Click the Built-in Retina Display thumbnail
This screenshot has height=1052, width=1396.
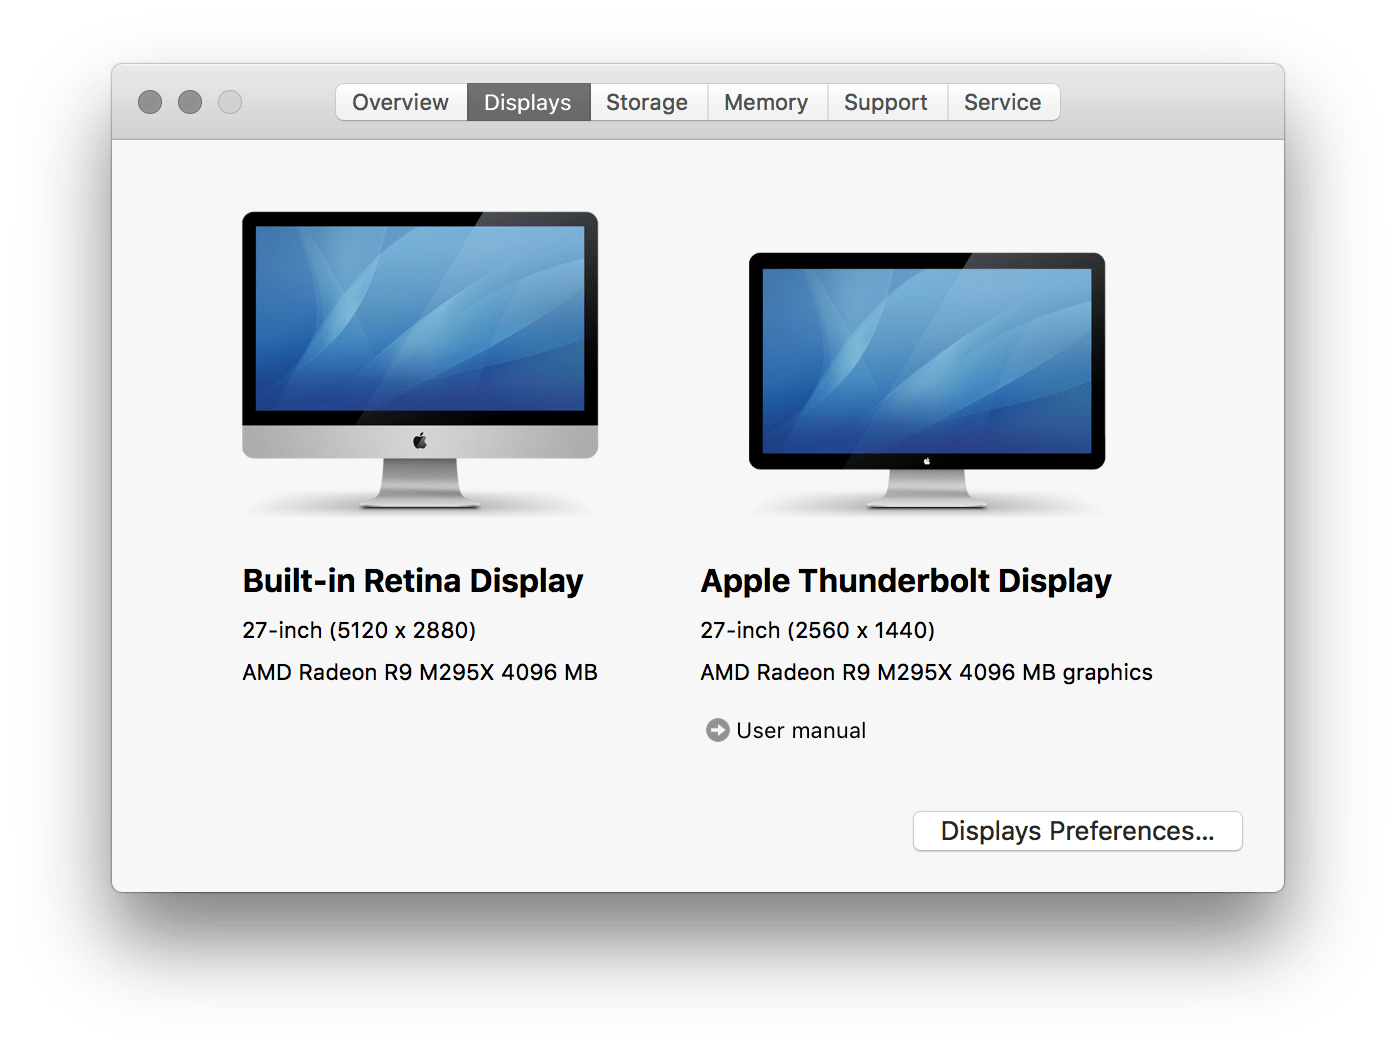(x=419, y=345)
